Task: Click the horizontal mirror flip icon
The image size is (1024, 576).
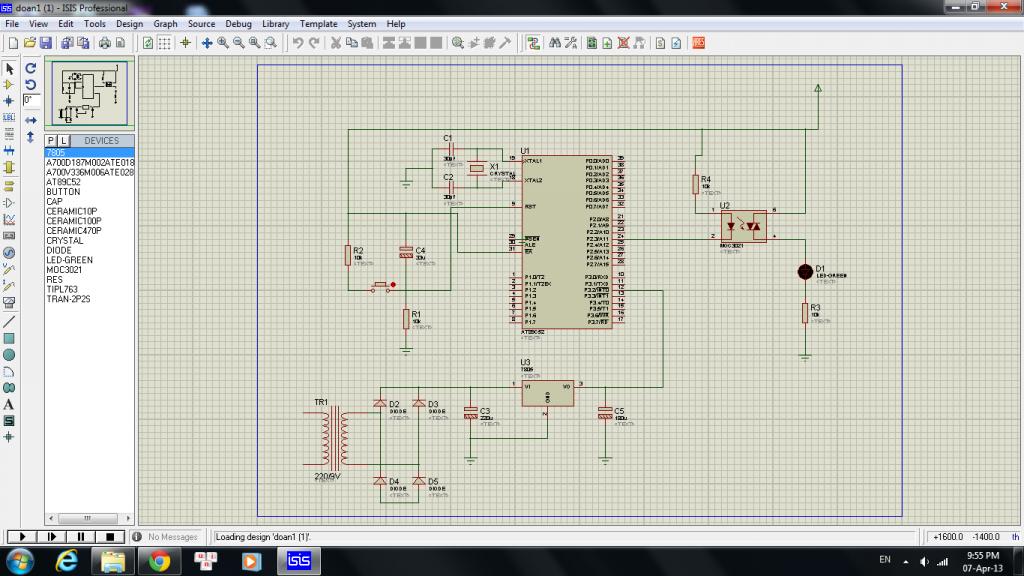Action: click(x=31, y=120)
